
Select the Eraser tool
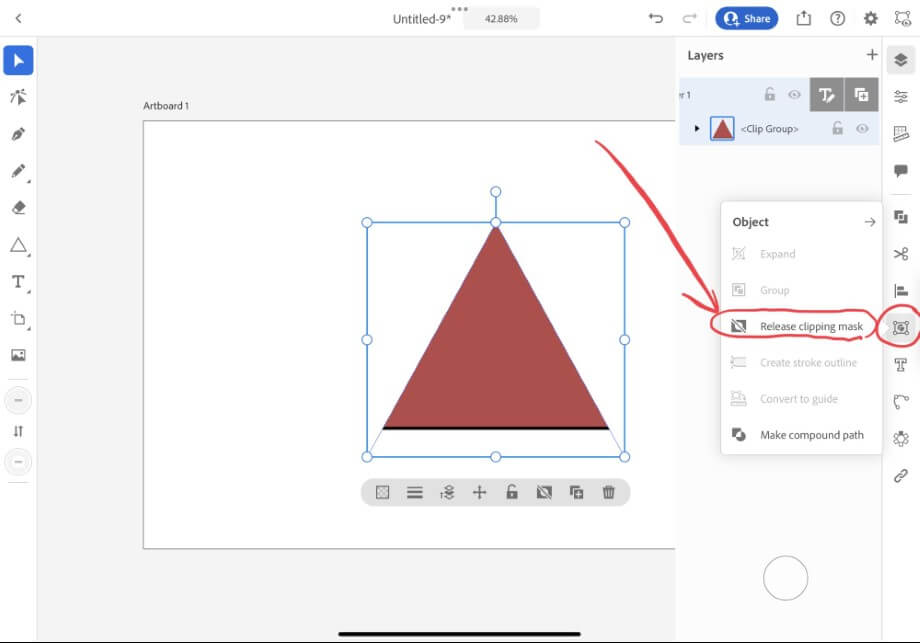[18, 208]
